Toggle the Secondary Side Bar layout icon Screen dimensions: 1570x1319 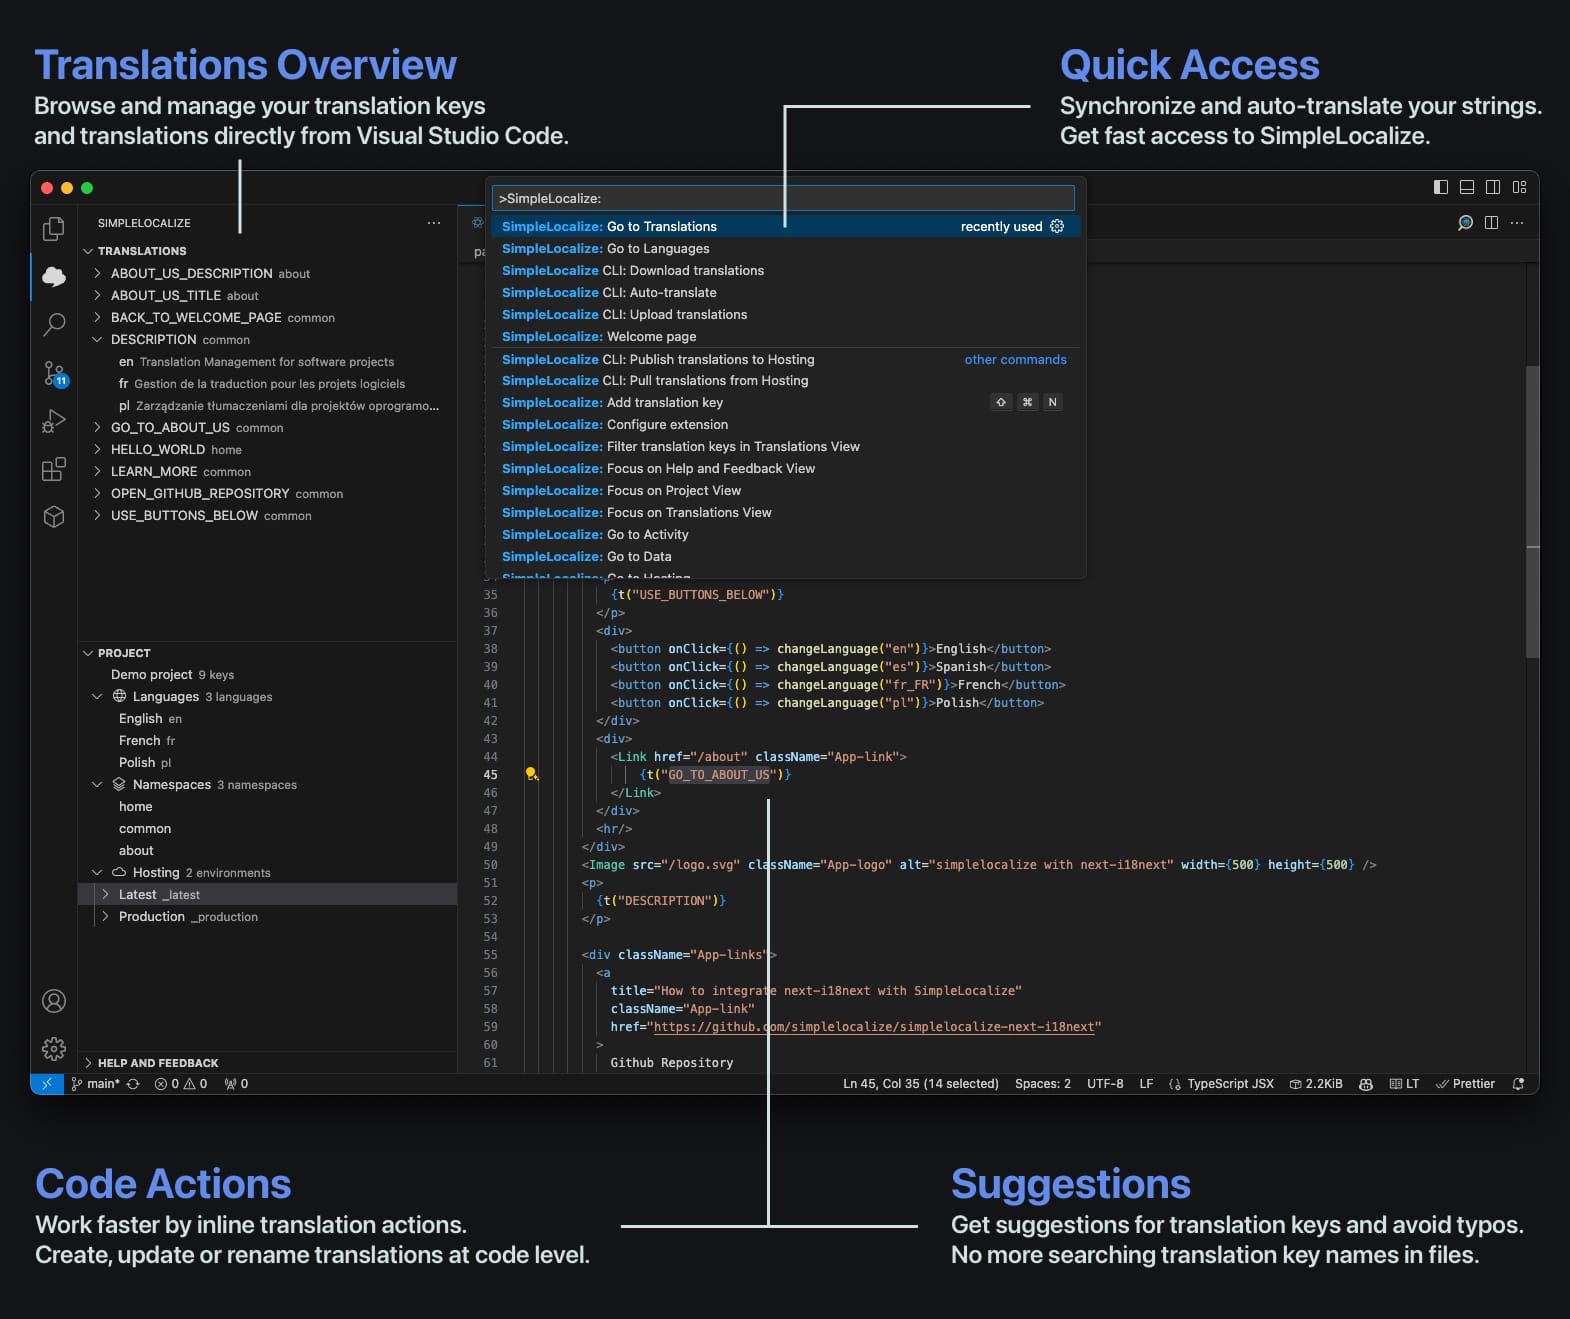click(1493, 187)
